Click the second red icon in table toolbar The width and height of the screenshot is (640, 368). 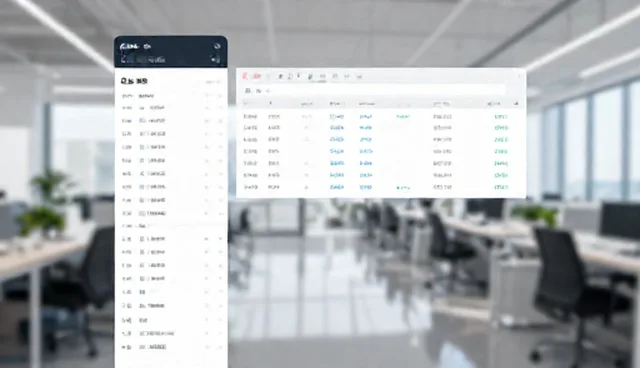257,76
